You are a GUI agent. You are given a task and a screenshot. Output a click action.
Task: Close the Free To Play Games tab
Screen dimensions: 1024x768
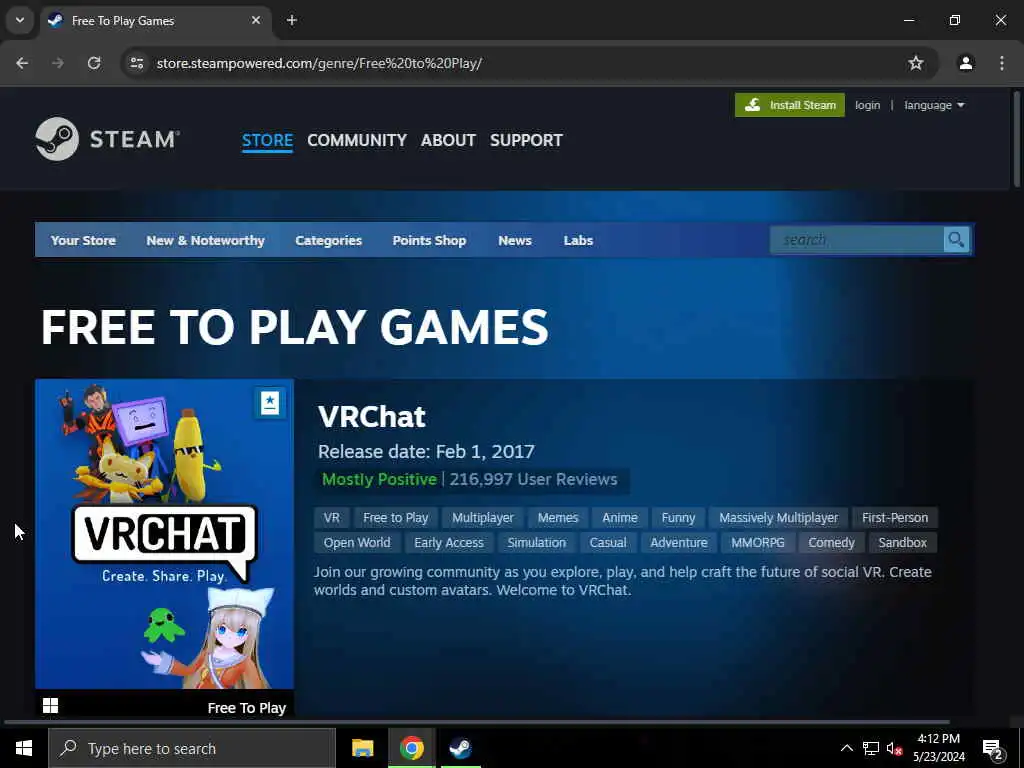tap(256, 20)
